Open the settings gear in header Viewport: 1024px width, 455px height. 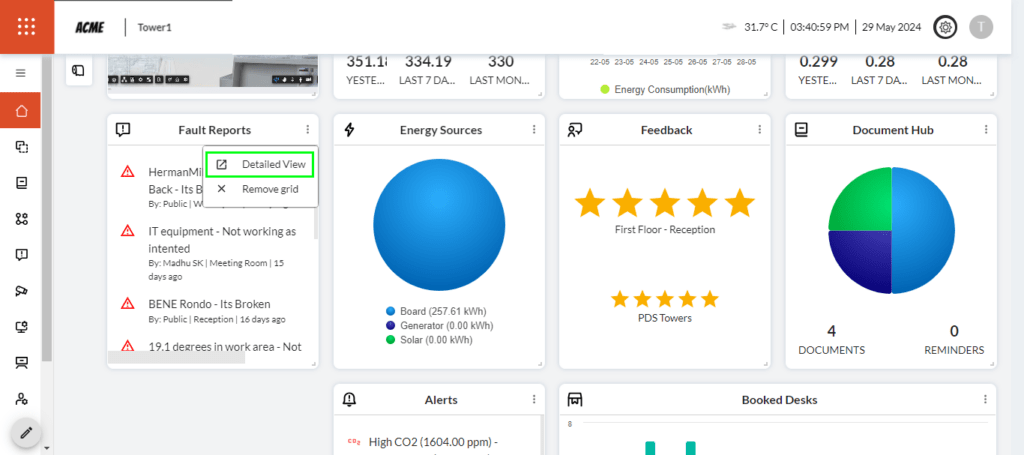944,27
